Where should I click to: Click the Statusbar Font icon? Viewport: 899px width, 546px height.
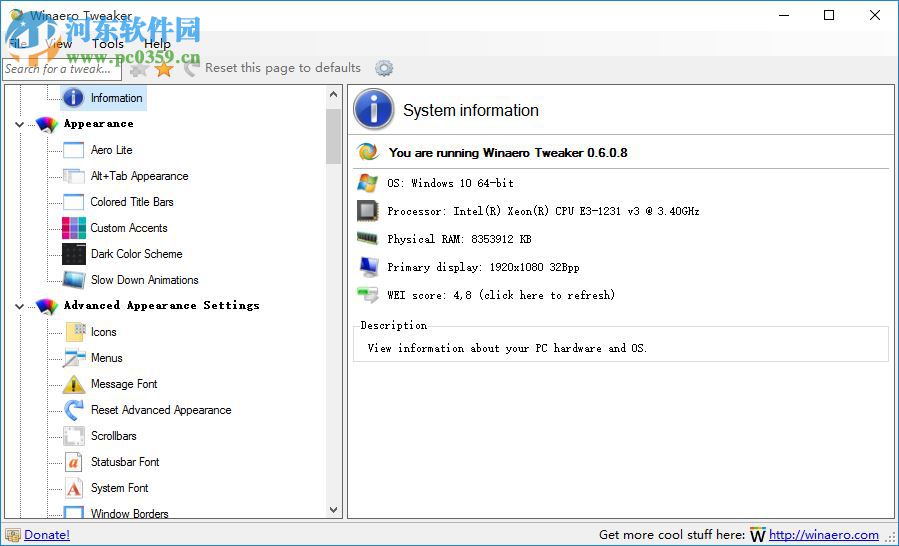tap(73, 462)
